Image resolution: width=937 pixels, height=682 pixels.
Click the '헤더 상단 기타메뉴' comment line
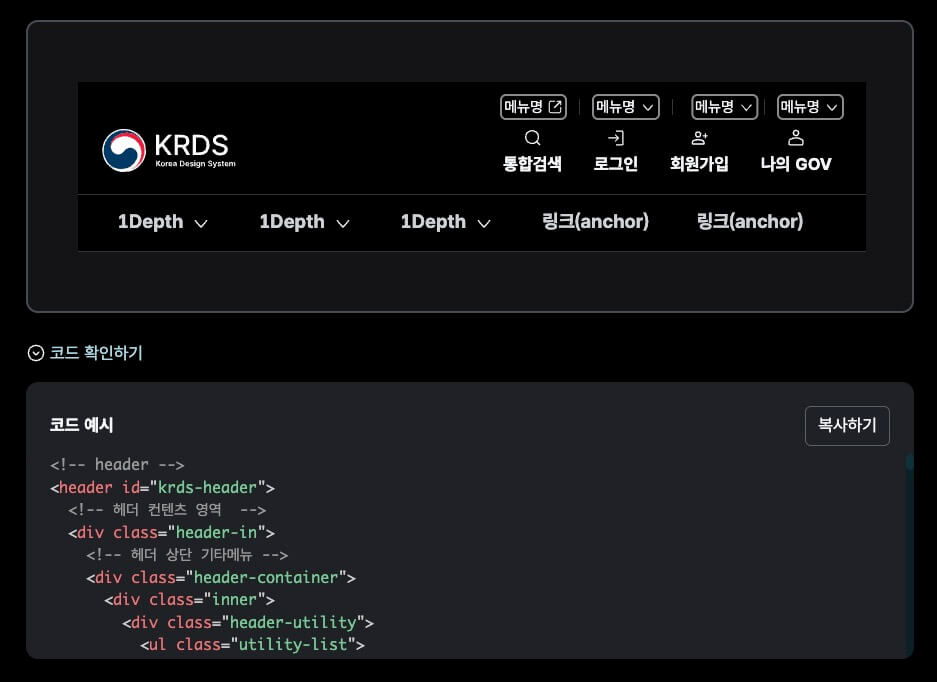point(187,555)
